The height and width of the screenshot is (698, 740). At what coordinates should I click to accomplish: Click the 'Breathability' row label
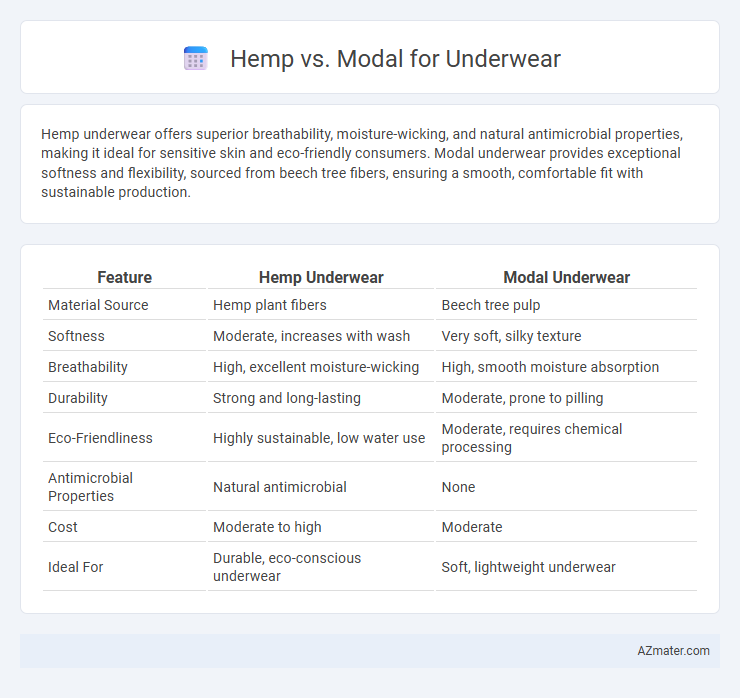click(x=88, y=367)
